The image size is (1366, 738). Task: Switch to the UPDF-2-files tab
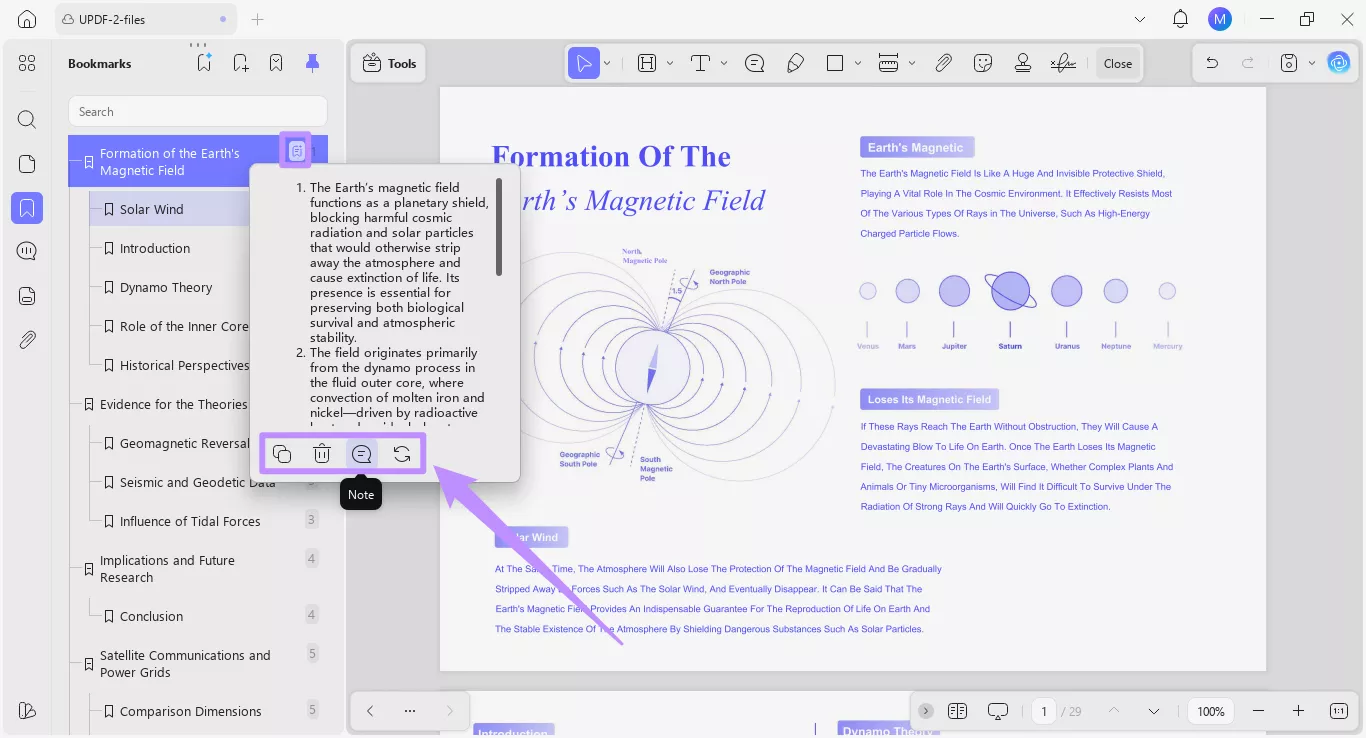146,19
